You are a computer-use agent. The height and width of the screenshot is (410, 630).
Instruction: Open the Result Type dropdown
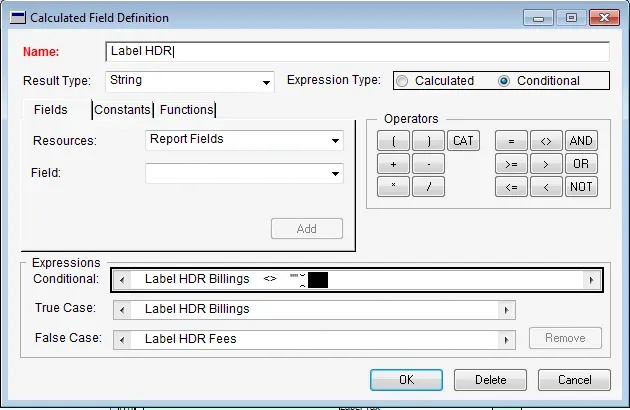pos(267,83)
